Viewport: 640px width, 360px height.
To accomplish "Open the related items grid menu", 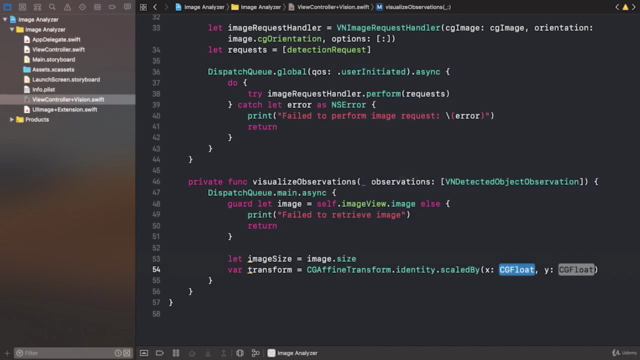I will (143, 7).
